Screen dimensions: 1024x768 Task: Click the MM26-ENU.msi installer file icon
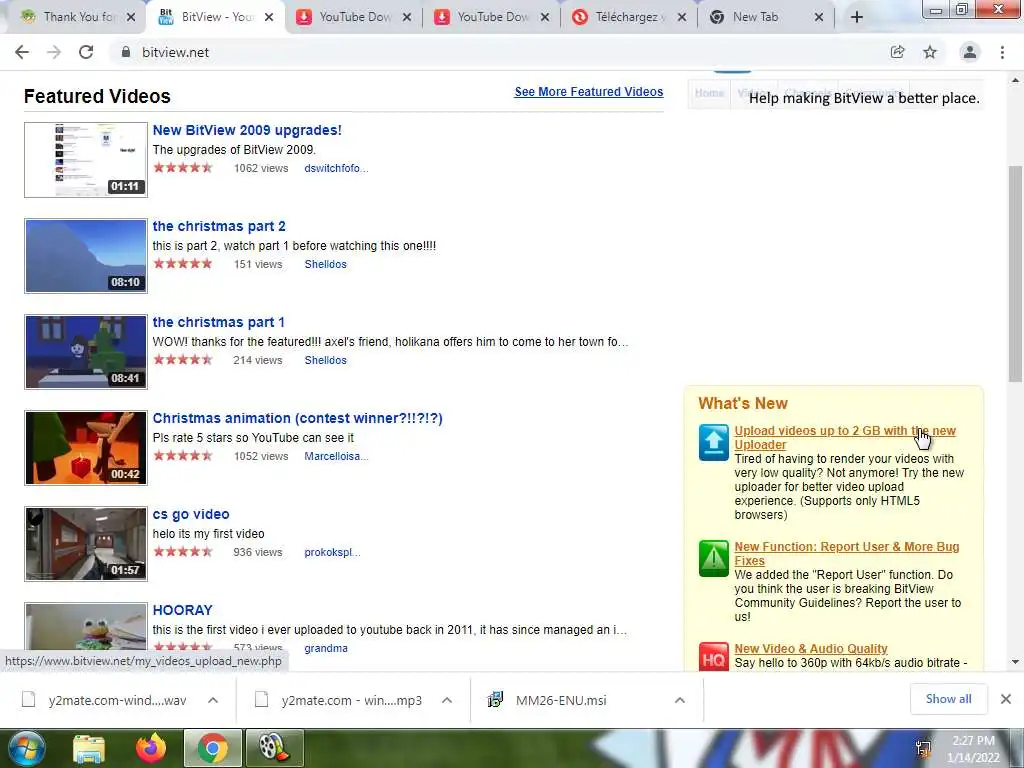tap(496, 700)
